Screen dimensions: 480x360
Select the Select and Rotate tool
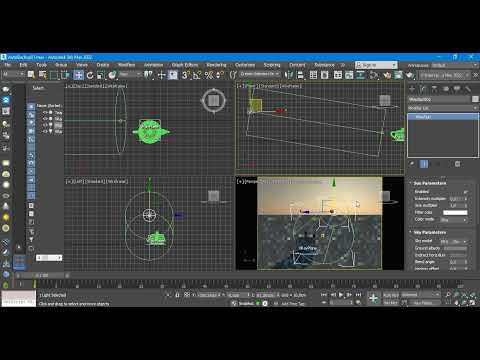[90, 75]
